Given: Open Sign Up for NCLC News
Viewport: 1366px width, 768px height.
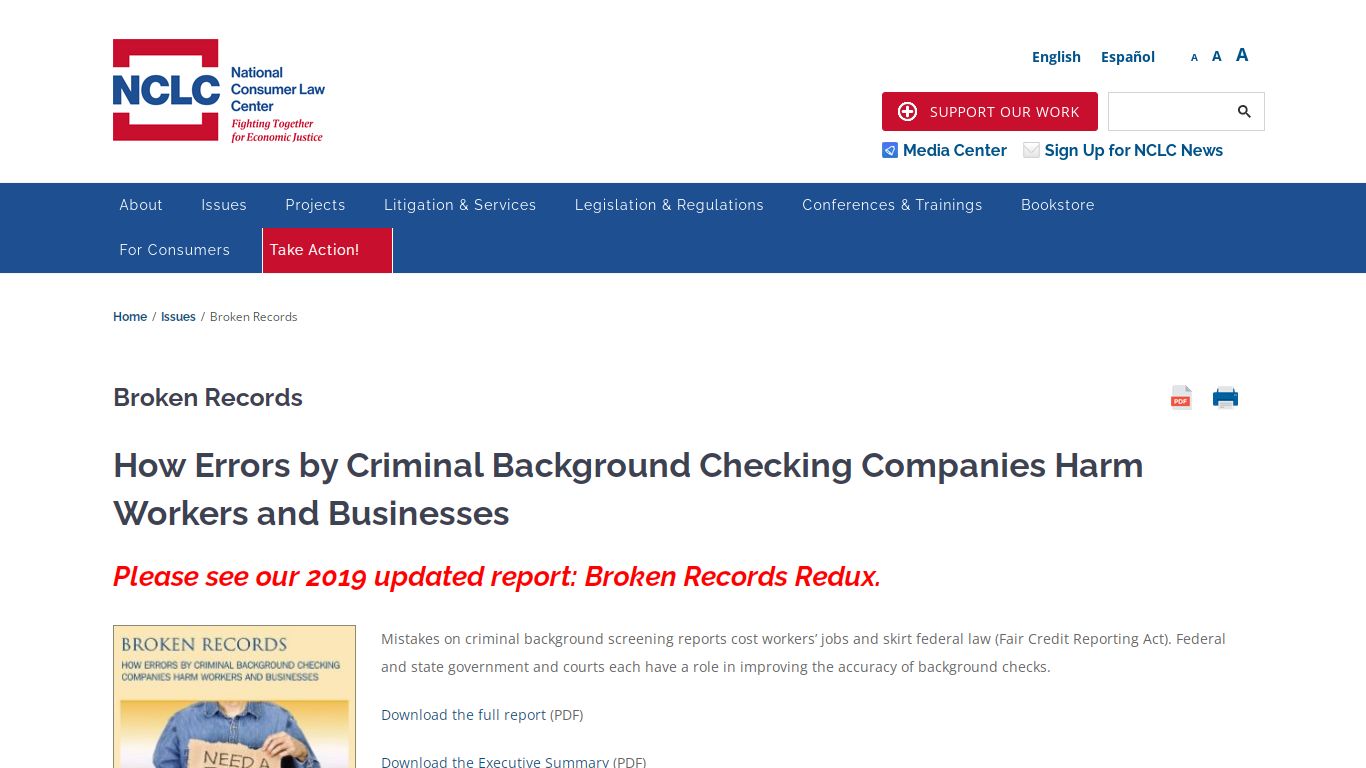Looking at the screenshot, I should pyautogui.click(x=1134, y=150).
